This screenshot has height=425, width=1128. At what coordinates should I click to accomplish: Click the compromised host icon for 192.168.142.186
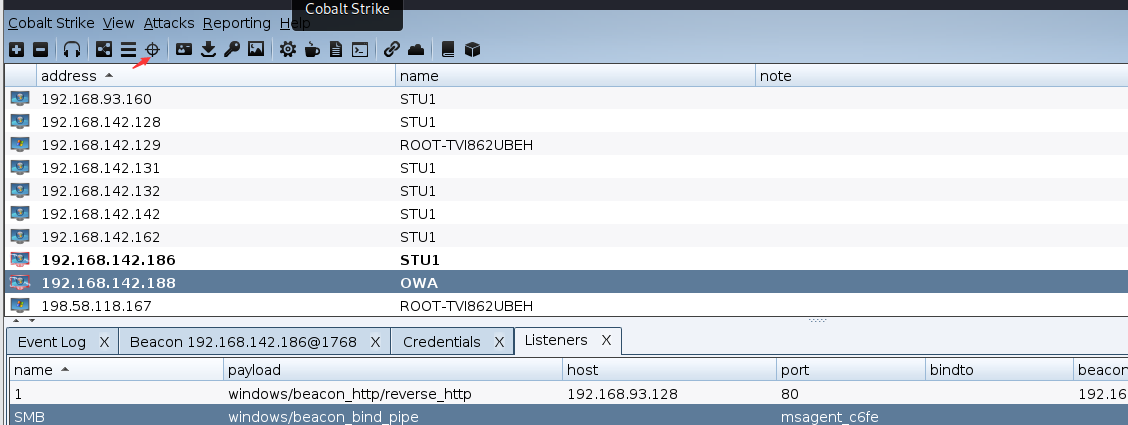(x=20, y=260)
